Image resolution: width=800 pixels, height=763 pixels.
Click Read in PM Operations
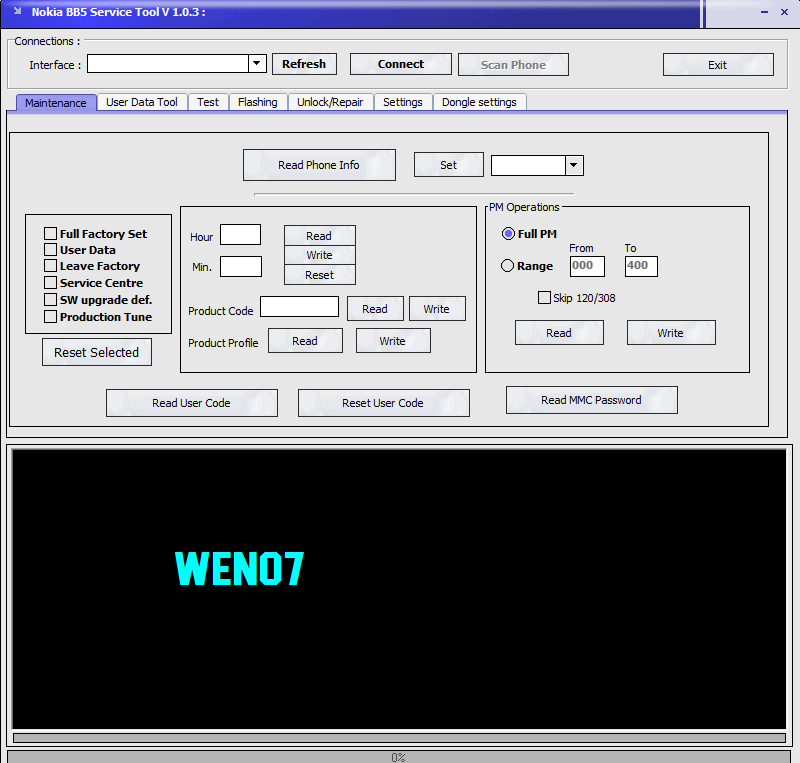(x=559, y=333)
